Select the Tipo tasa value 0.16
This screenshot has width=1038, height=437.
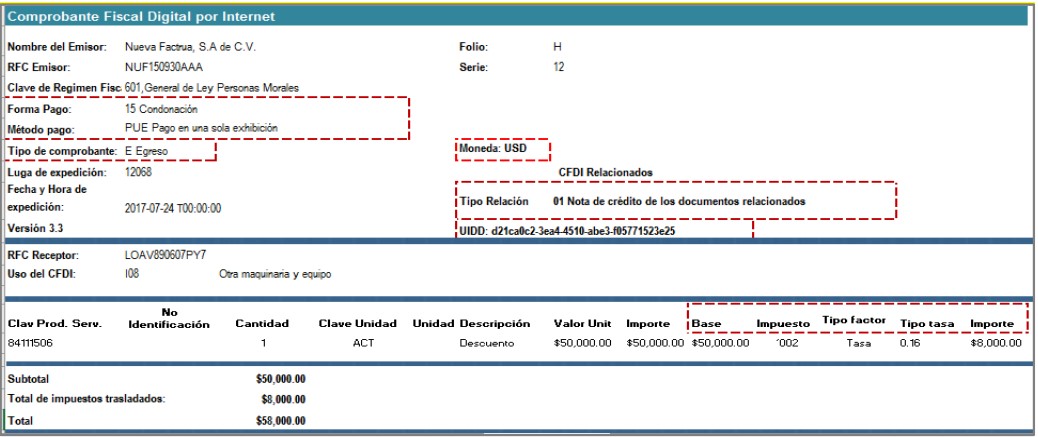912,343
